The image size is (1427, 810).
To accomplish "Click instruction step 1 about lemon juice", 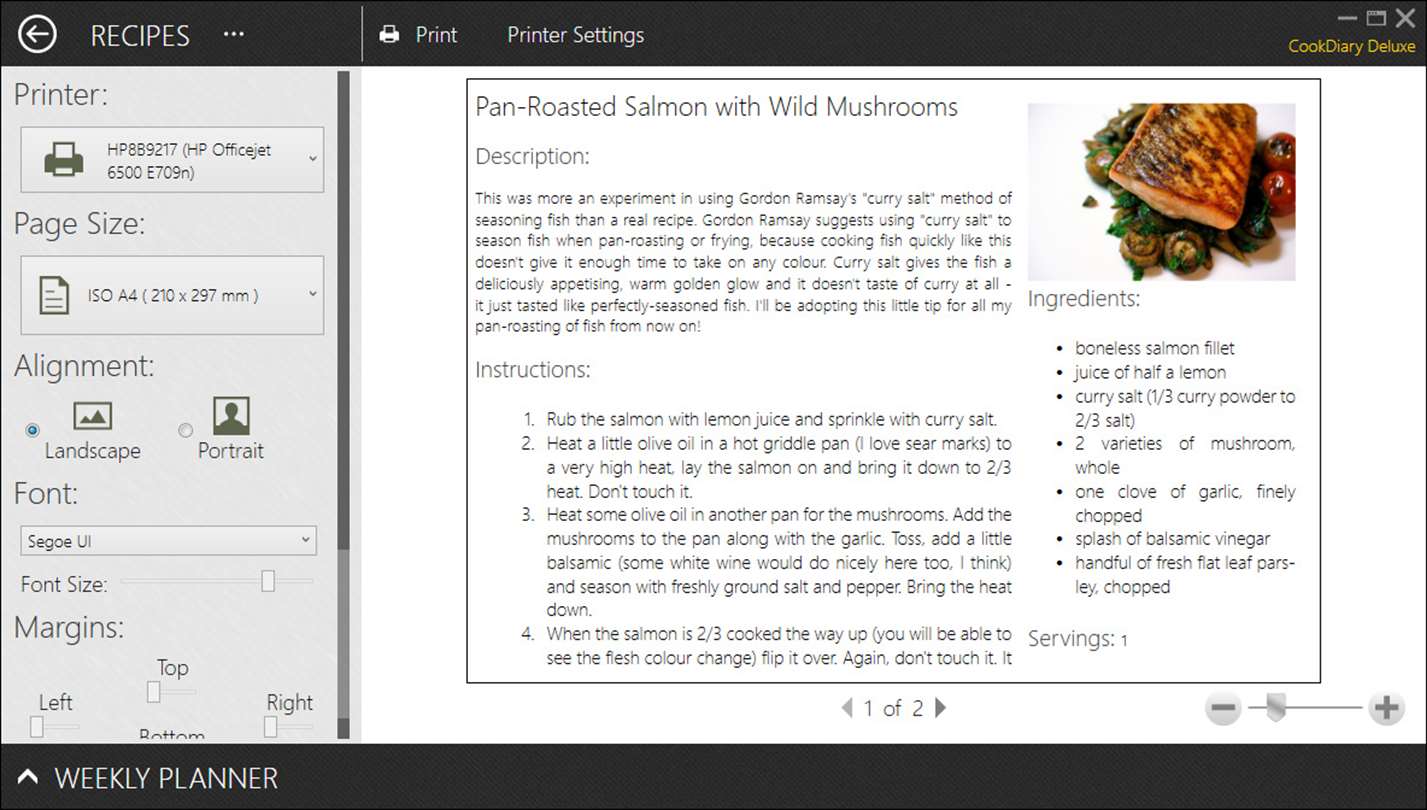I will coord(771,419).
